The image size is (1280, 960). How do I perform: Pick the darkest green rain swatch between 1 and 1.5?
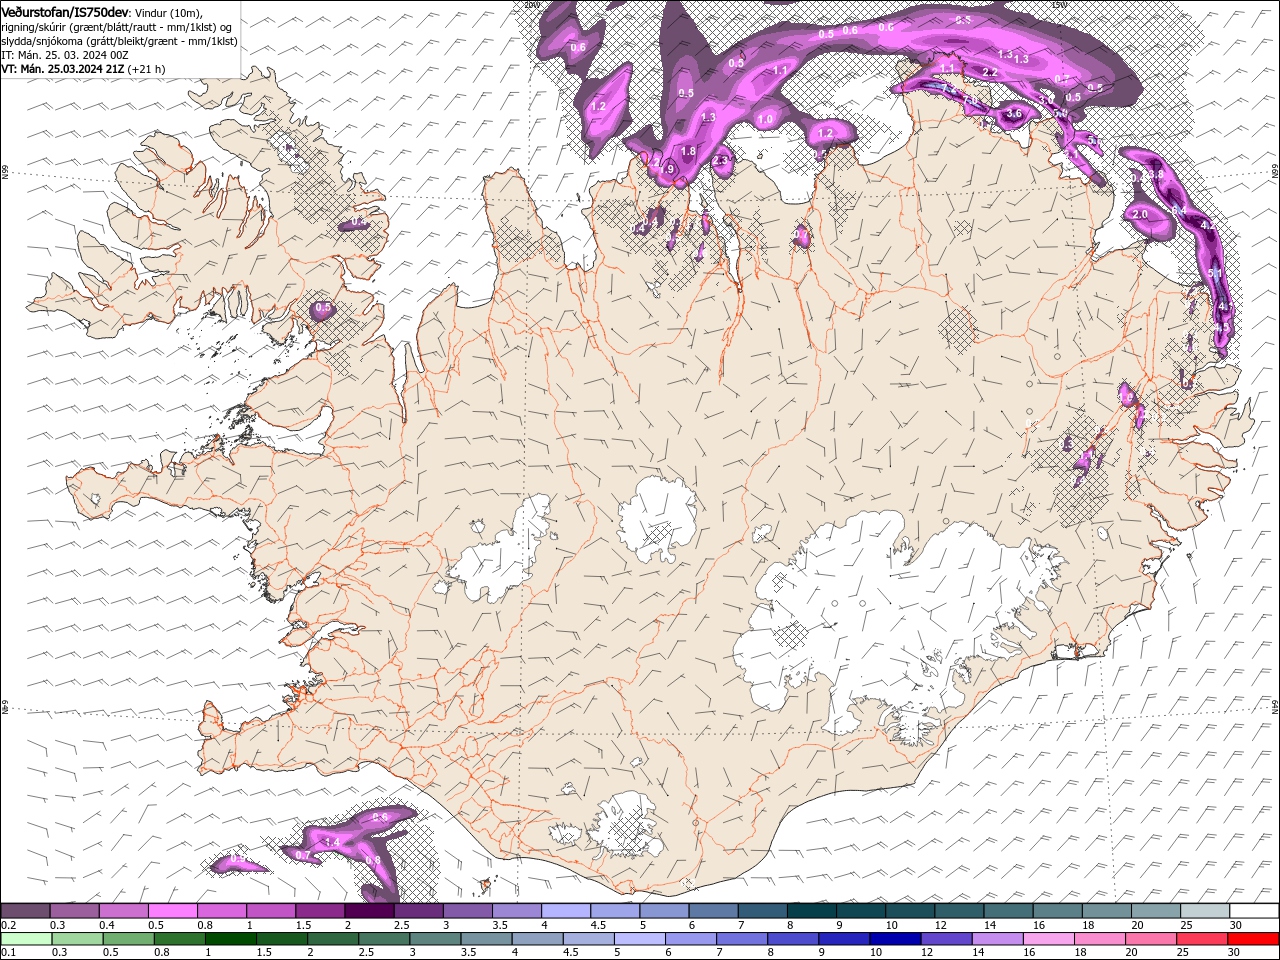click(229, 939)
